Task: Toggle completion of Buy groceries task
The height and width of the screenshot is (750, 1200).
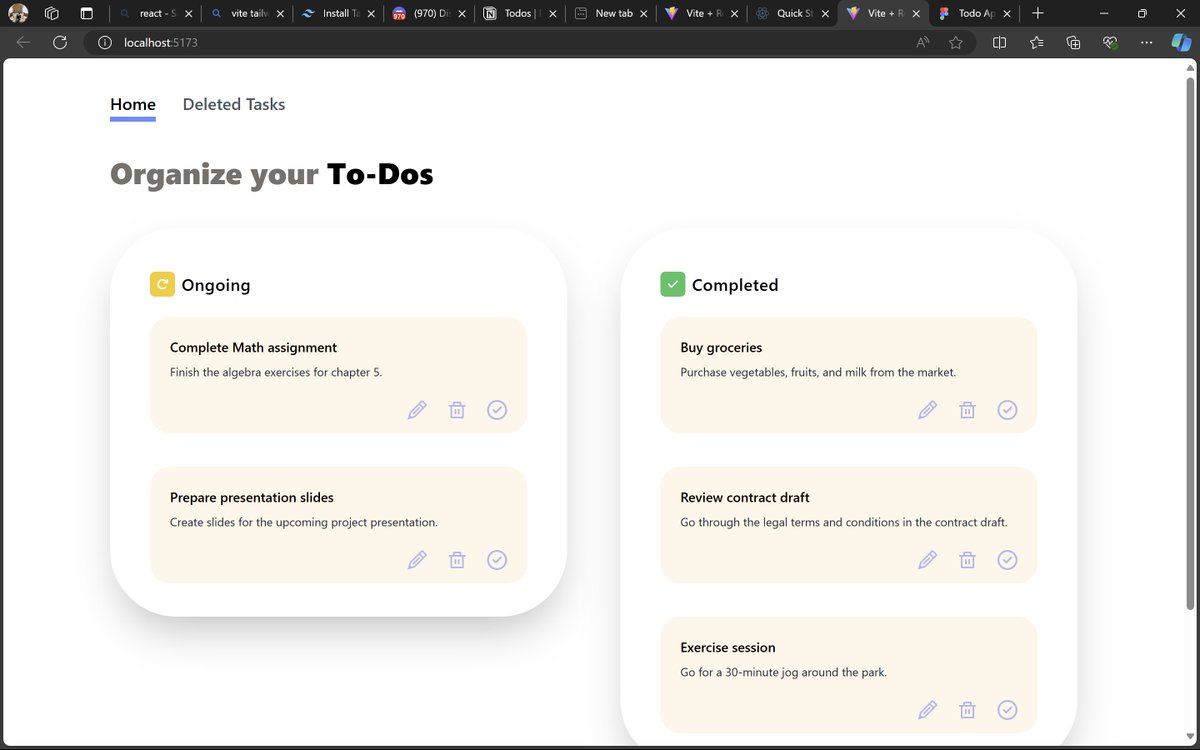Action: 1007,410
